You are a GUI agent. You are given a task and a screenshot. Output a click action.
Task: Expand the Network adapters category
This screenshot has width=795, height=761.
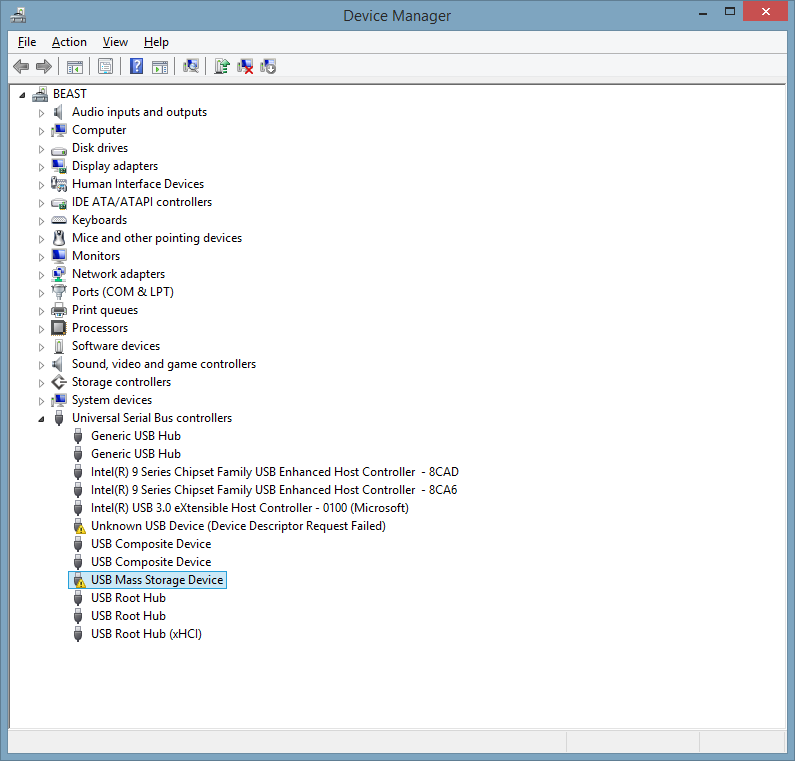[x=42, y=275]
